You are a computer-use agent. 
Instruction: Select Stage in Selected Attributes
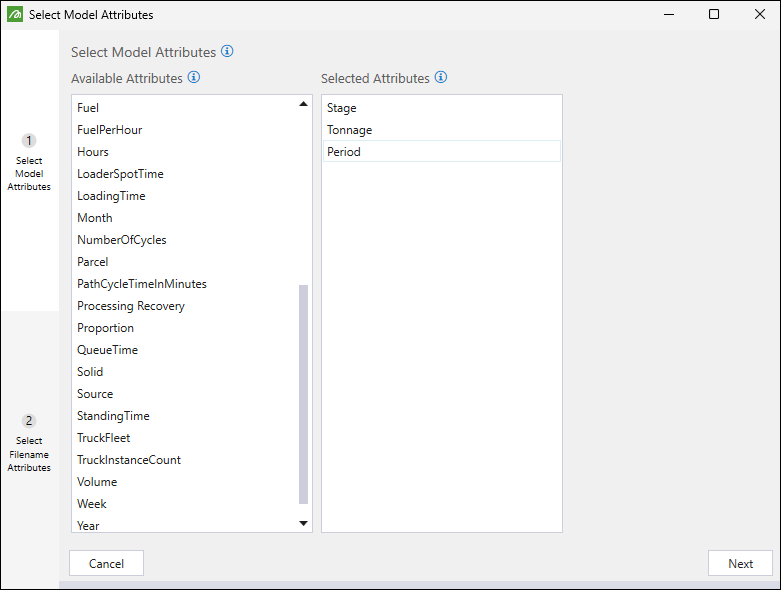click(342, 108)
